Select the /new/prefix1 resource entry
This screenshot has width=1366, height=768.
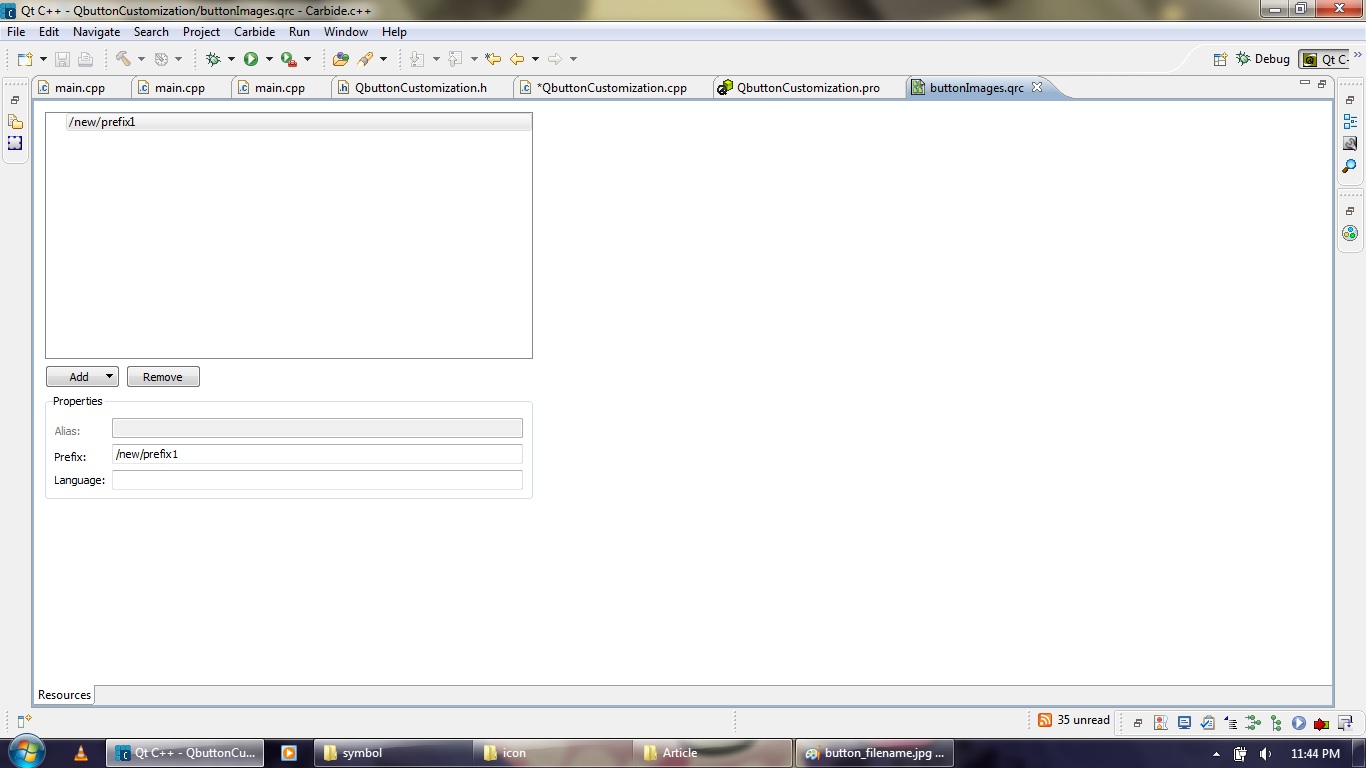[x=101, y=121]
